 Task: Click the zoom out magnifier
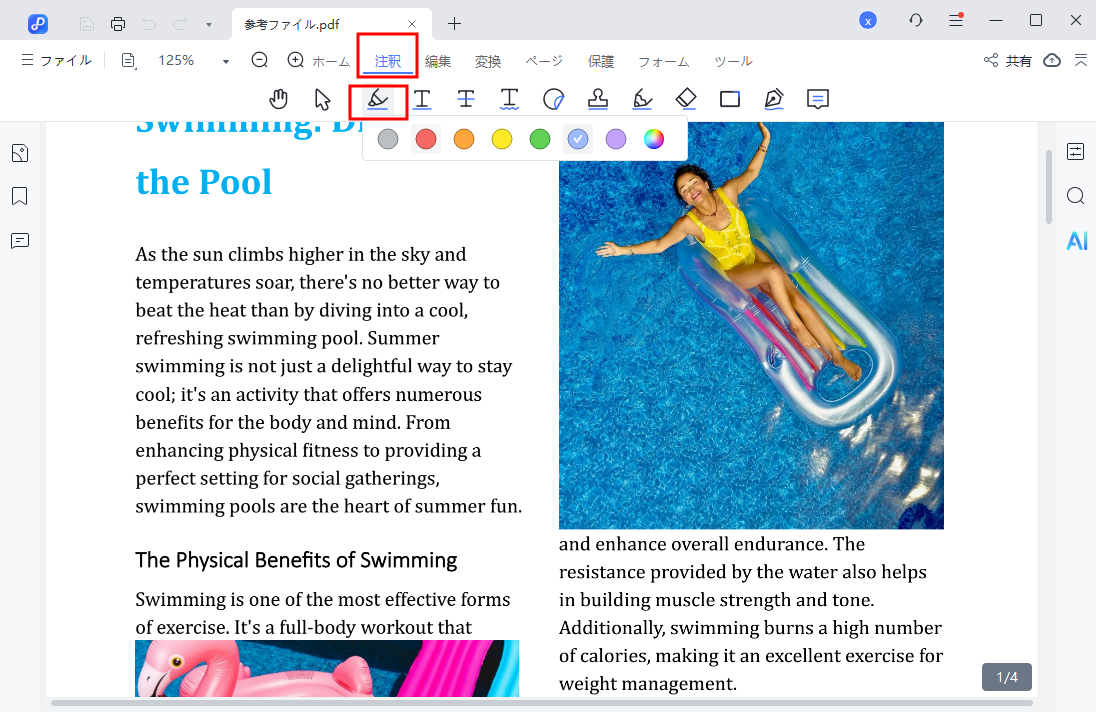pyautogui.click(x=260, y=60)
